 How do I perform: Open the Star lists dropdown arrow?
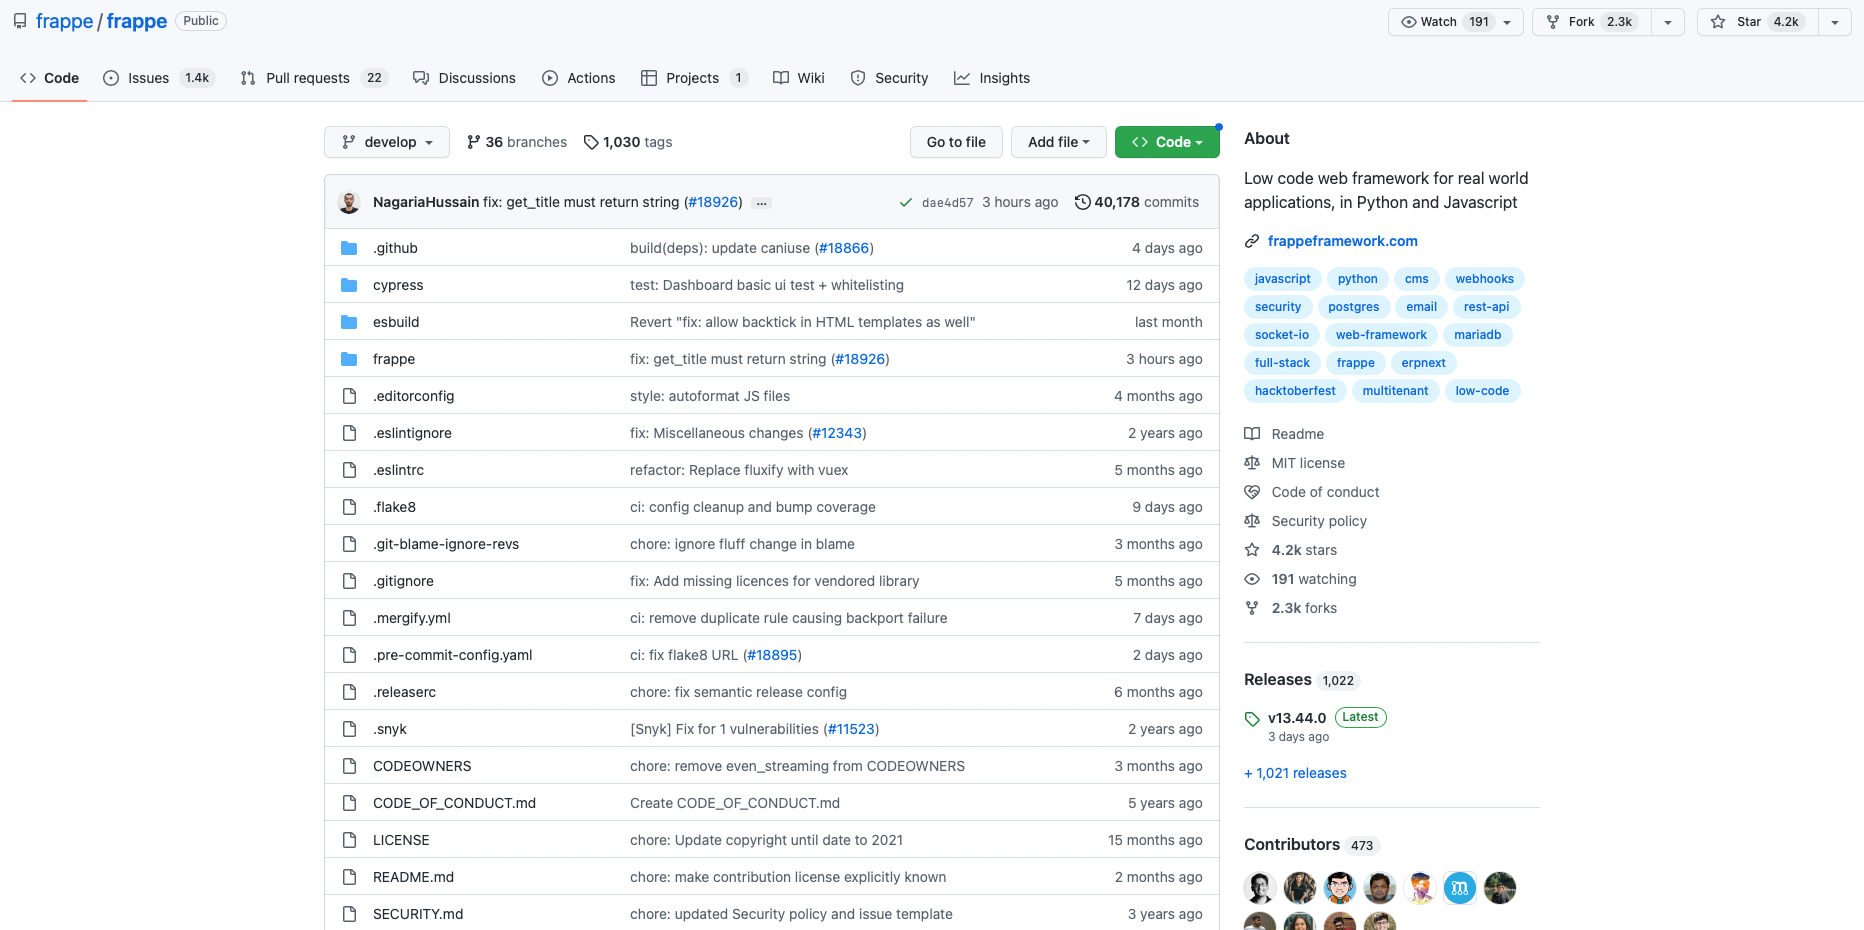[x=1835, y=22]
